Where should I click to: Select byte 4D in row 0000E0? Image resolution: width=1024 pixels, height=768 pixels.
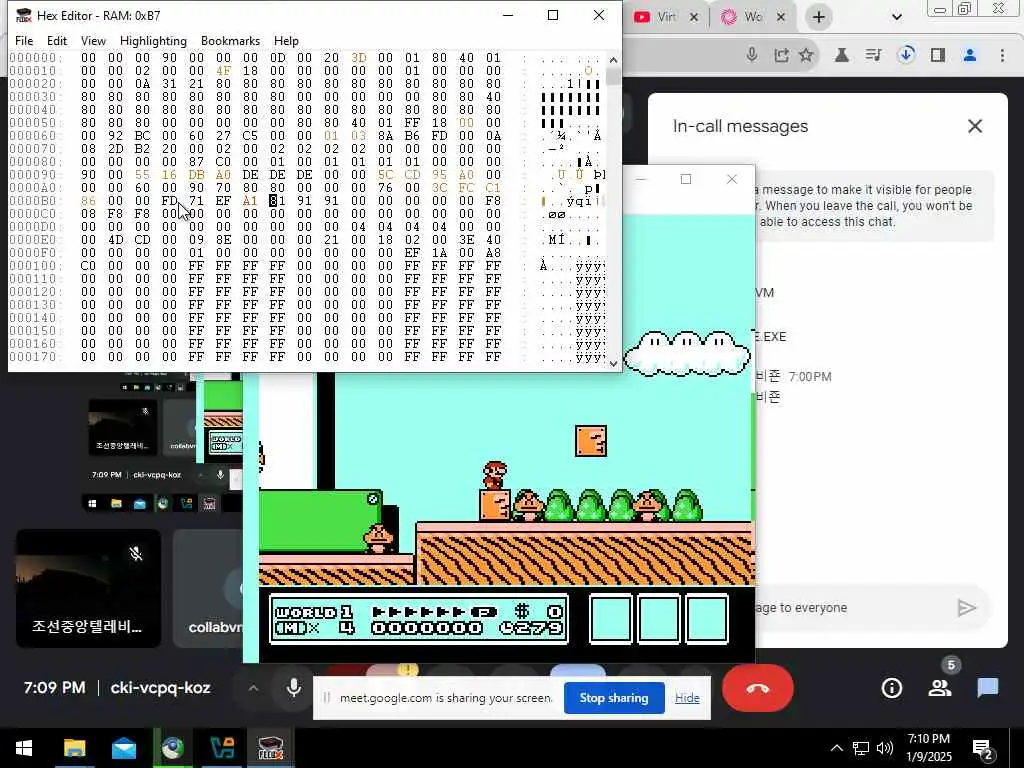click(115, 240)
